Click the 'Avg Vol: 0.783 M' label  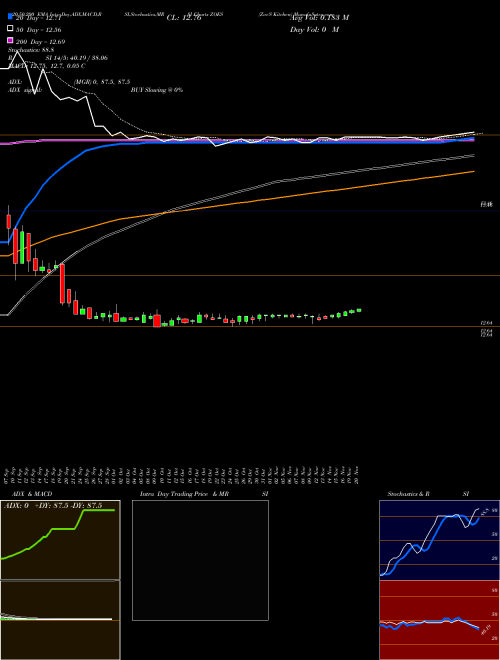click(x=320, y=18)
